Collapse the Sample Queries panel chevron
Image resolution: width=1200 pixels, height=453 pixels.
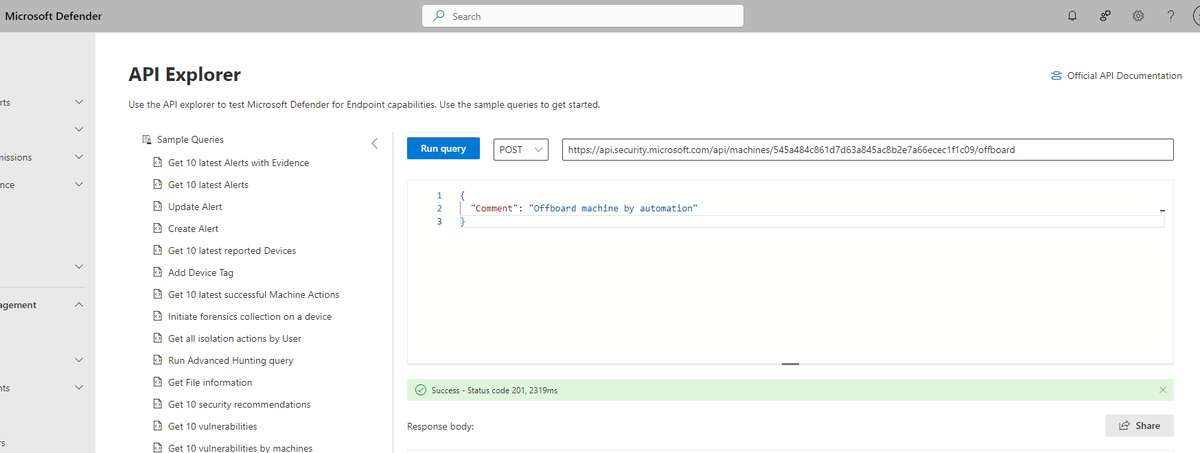pyautogui.click(x=374, y=143)
